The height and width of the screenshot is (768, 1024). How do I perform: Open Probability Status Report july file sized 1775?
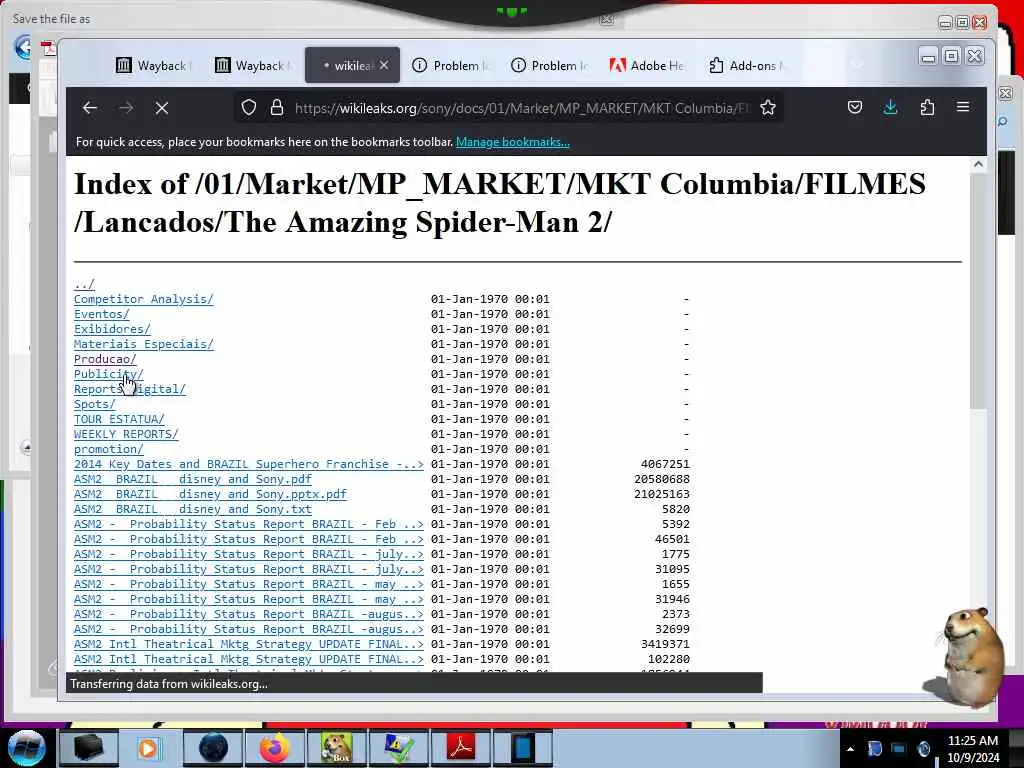tap(249, 554)
